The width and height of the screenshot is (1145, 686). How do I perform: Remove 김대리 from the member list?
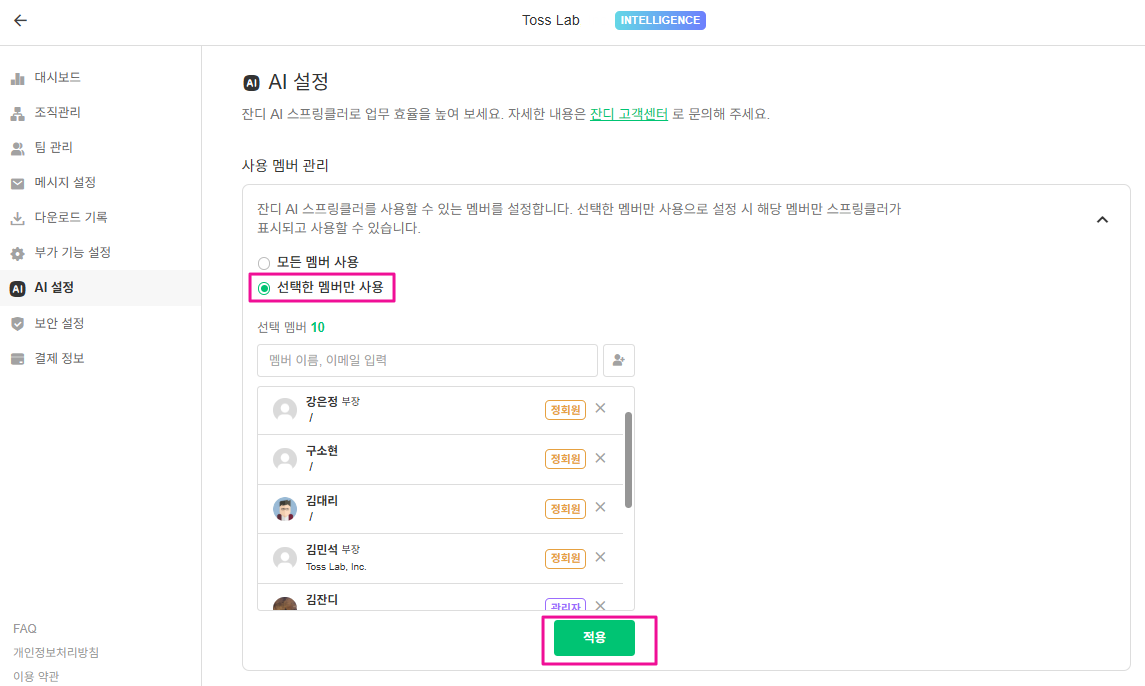[x=600, y=507]
